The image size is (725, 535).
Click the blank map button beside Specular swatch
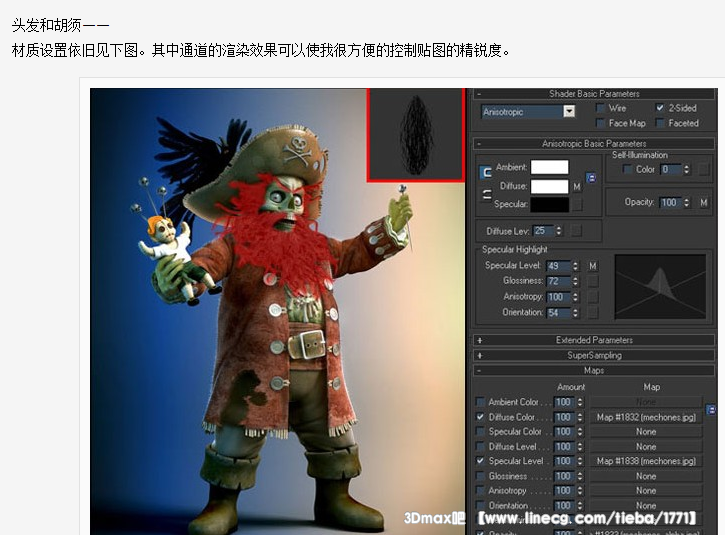577,204
